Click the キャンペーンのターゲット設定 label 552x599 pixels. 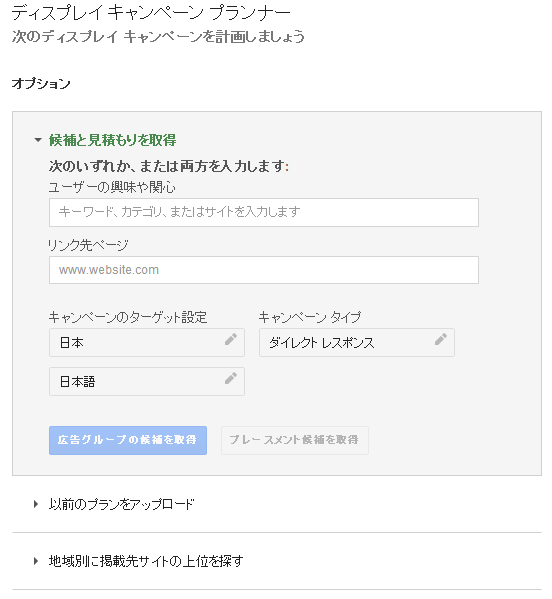[x=128, y=317]
